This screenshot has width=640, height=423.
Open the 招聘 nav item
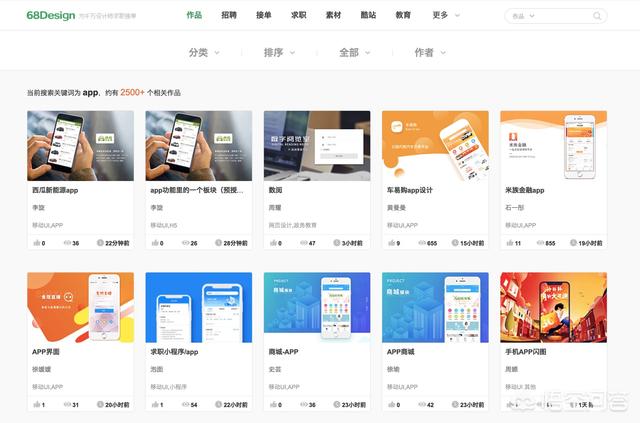coord(229,15)
